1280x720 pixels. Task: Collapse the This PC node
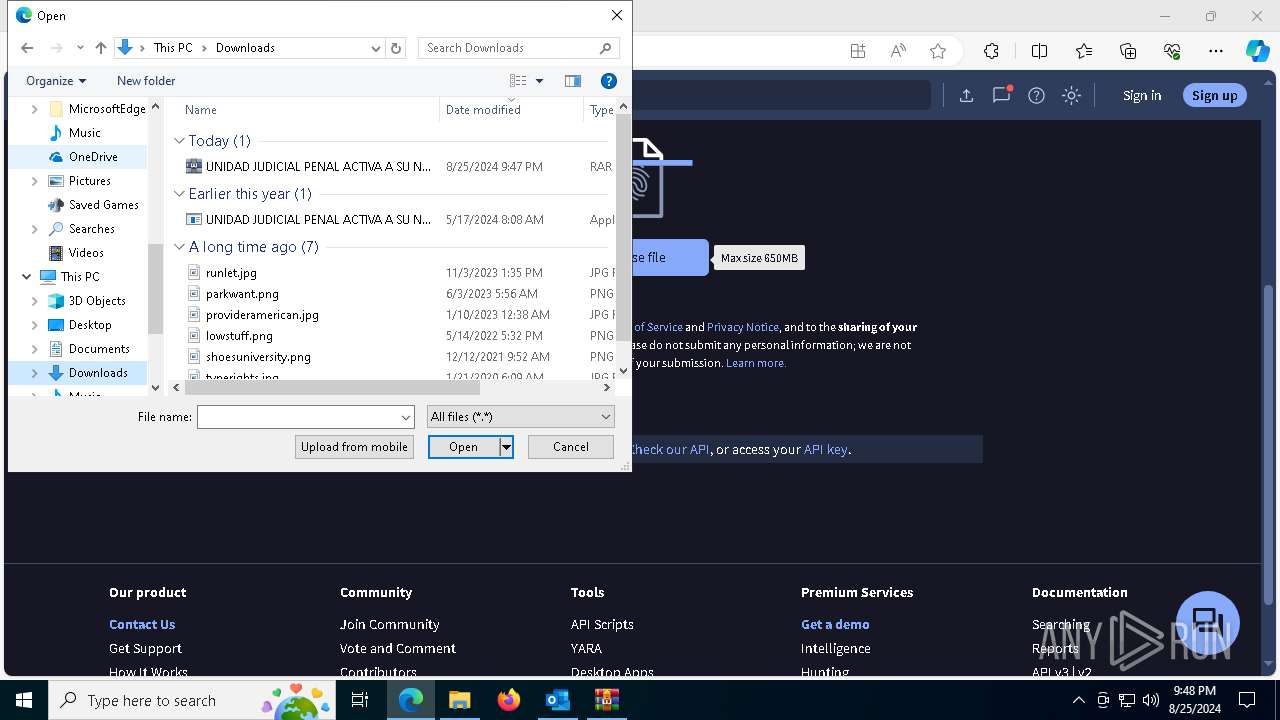point(26,277)
